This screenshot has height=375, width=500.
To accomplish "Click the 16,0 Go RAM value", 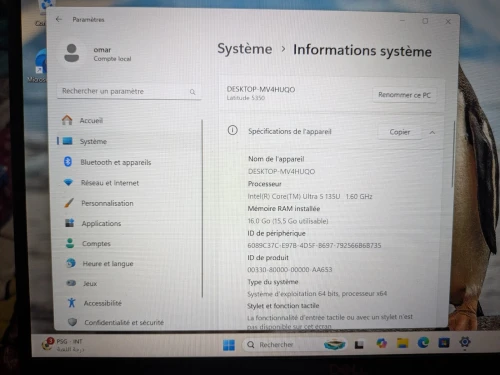I will 288,221.
